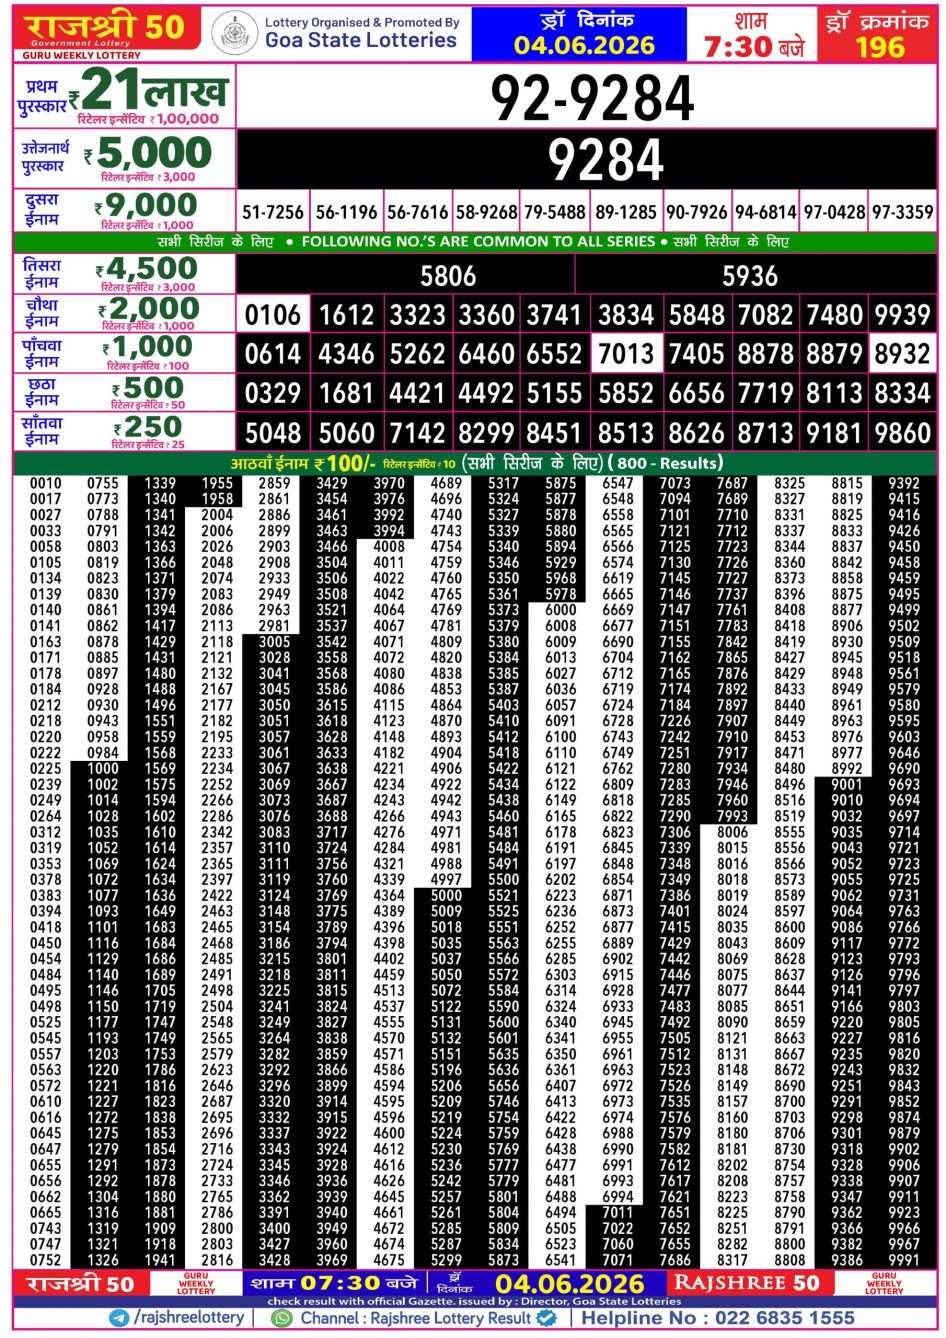Select fourth prize number 3360
Image resolution: width=946 pixels, height=1338 pixels.
[x=486, y=315]
